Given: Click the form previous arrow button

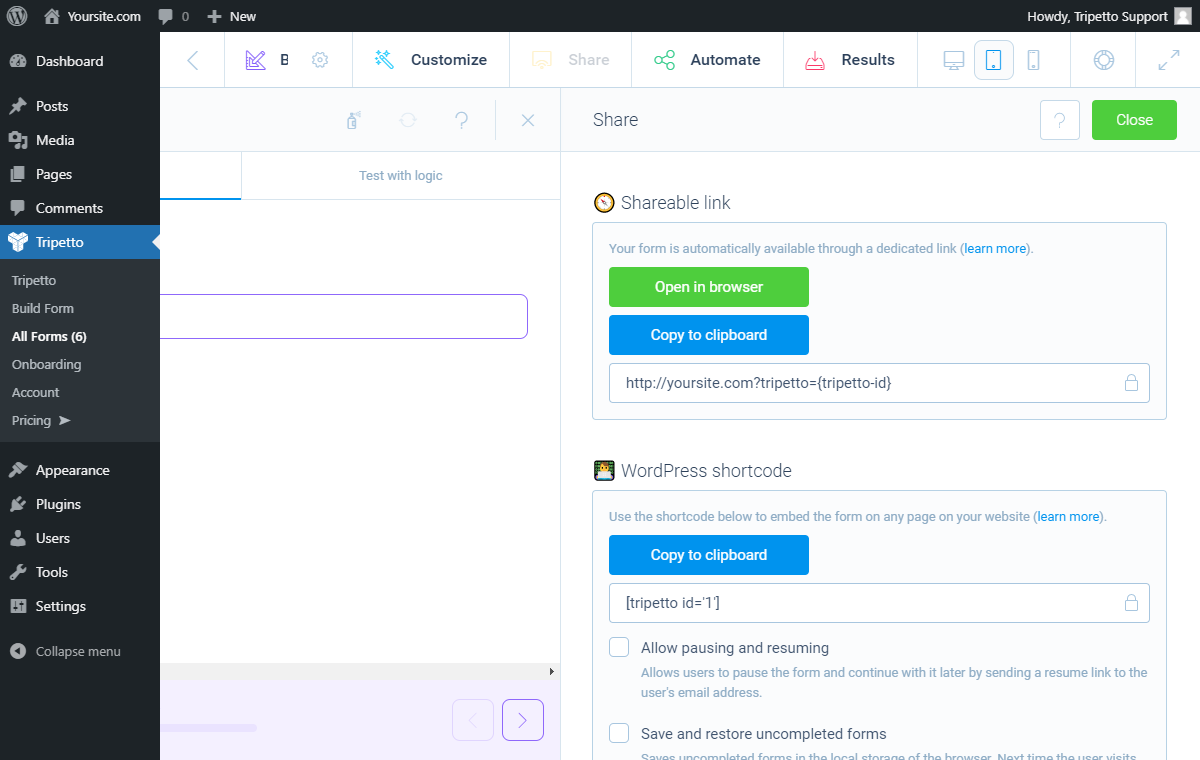Looking at the screenshot, I should [473, 720].
